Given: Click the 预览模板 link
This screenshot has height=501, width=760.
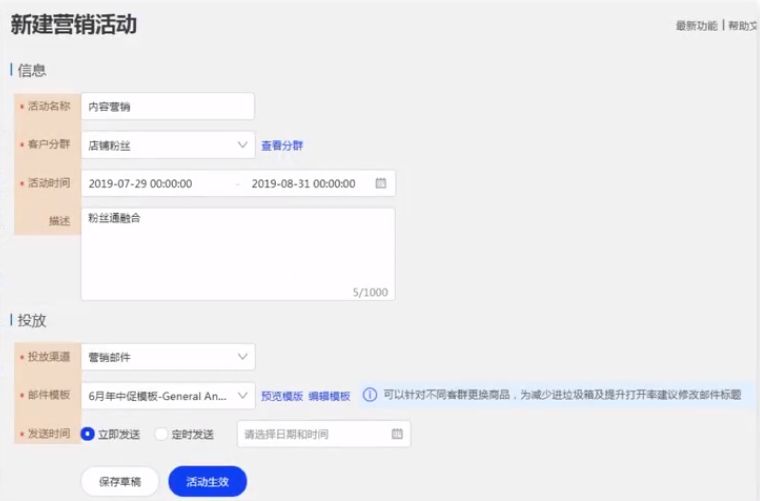Looking at the screenshot, I should (282, 396).
